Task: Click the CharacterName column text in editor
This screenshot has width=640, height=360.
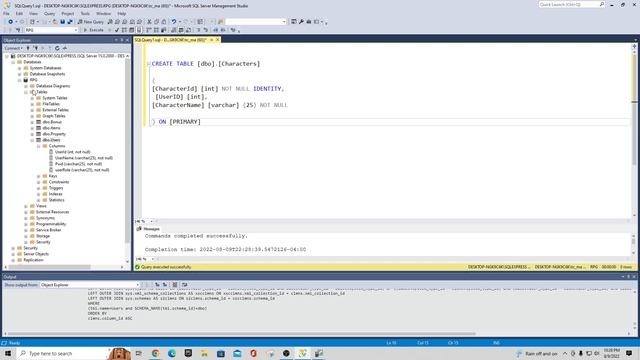Action: 178,105
